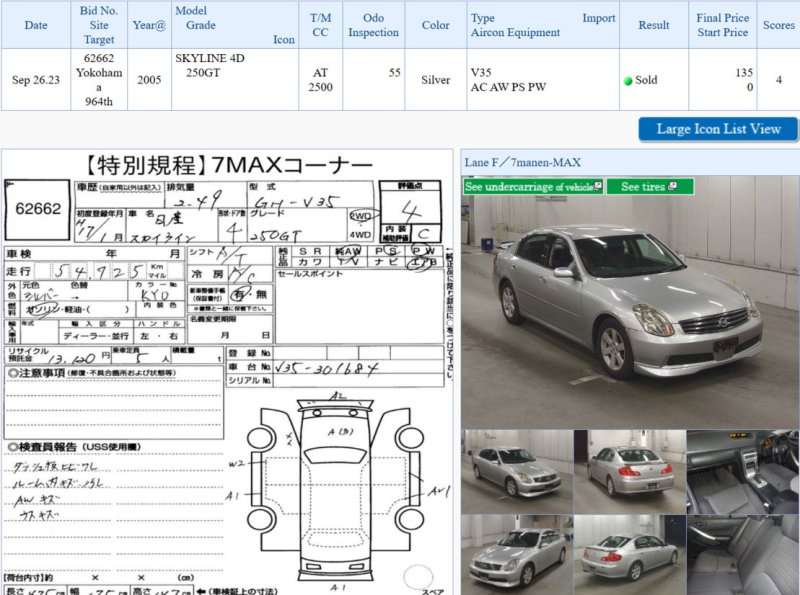The width and height of the screenshot is (800, 595).
Task: Select the front-left view thumbnail in bottom row
Action: [517, 555]
